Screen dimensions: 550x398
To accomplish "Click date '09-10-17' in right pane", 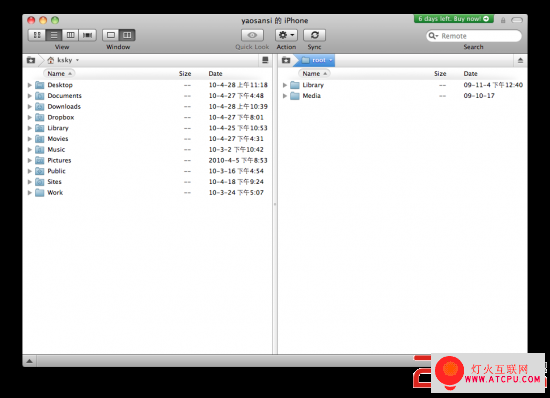I will [479, 96].
